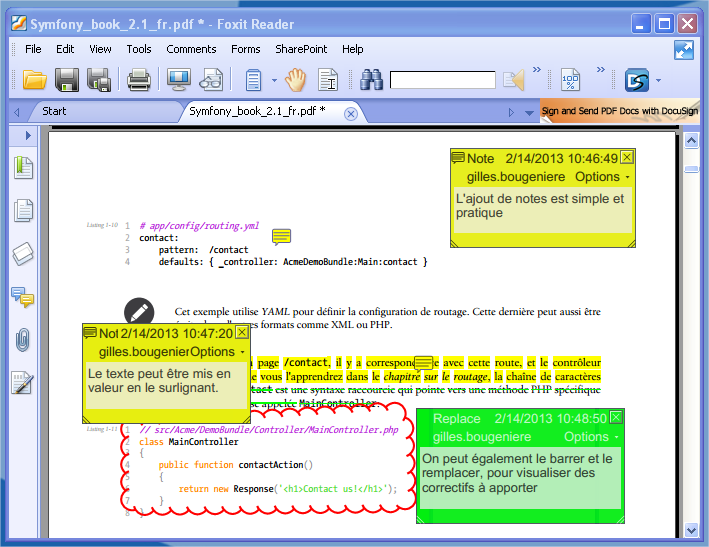The width and height of the screenshot is (709, 547).
Task: Open the File menu
Action: (x=33, y=49)
